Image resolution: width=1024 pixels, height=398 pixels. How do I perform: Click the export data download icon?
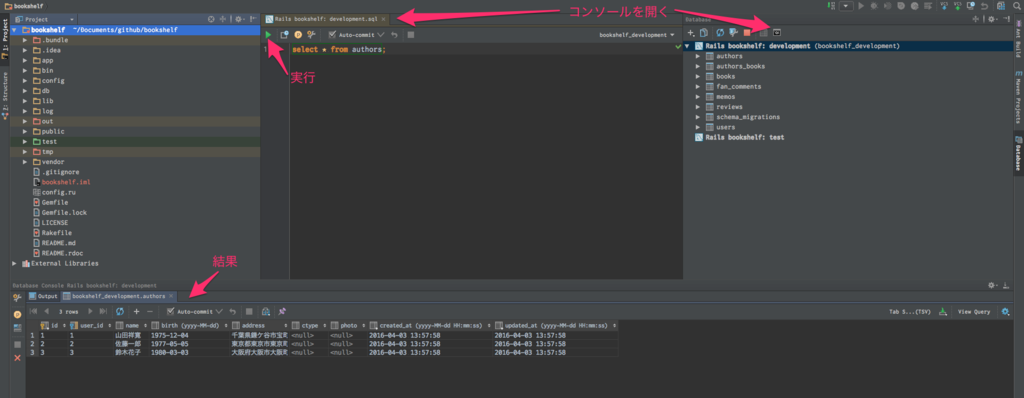click(942, 312)
